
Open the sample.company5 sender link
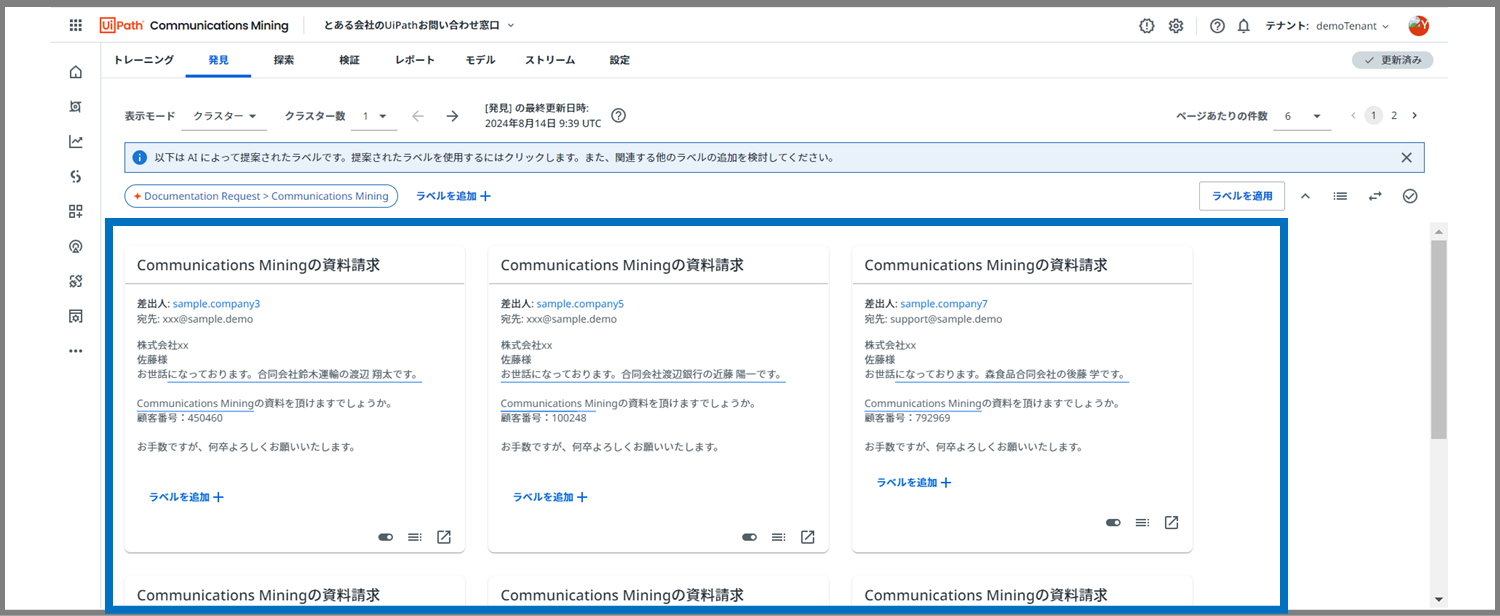coord(580,303)
